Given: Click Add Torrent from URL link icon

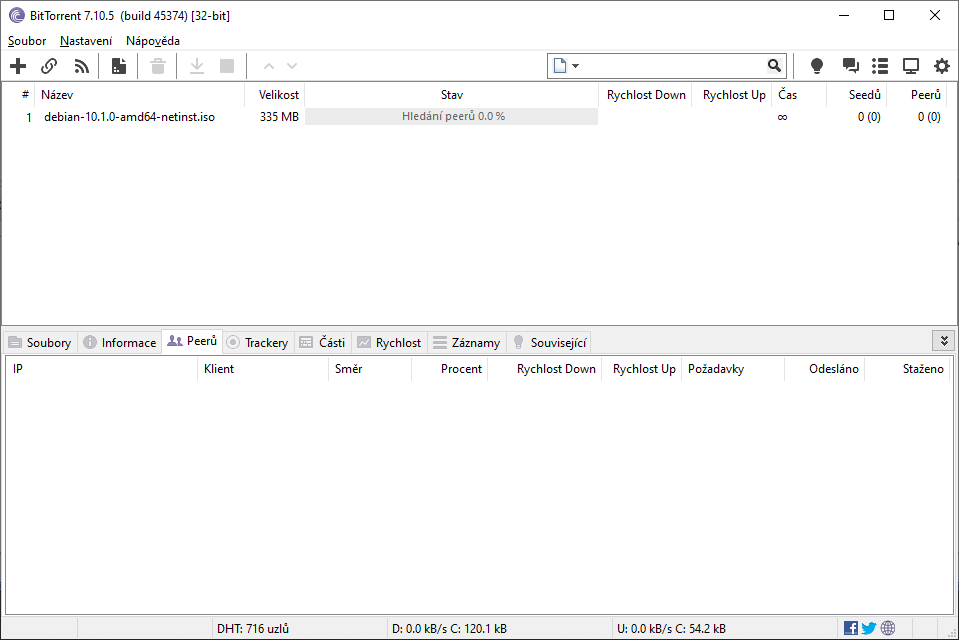Looking at the screenshot, I should [49, 65].
